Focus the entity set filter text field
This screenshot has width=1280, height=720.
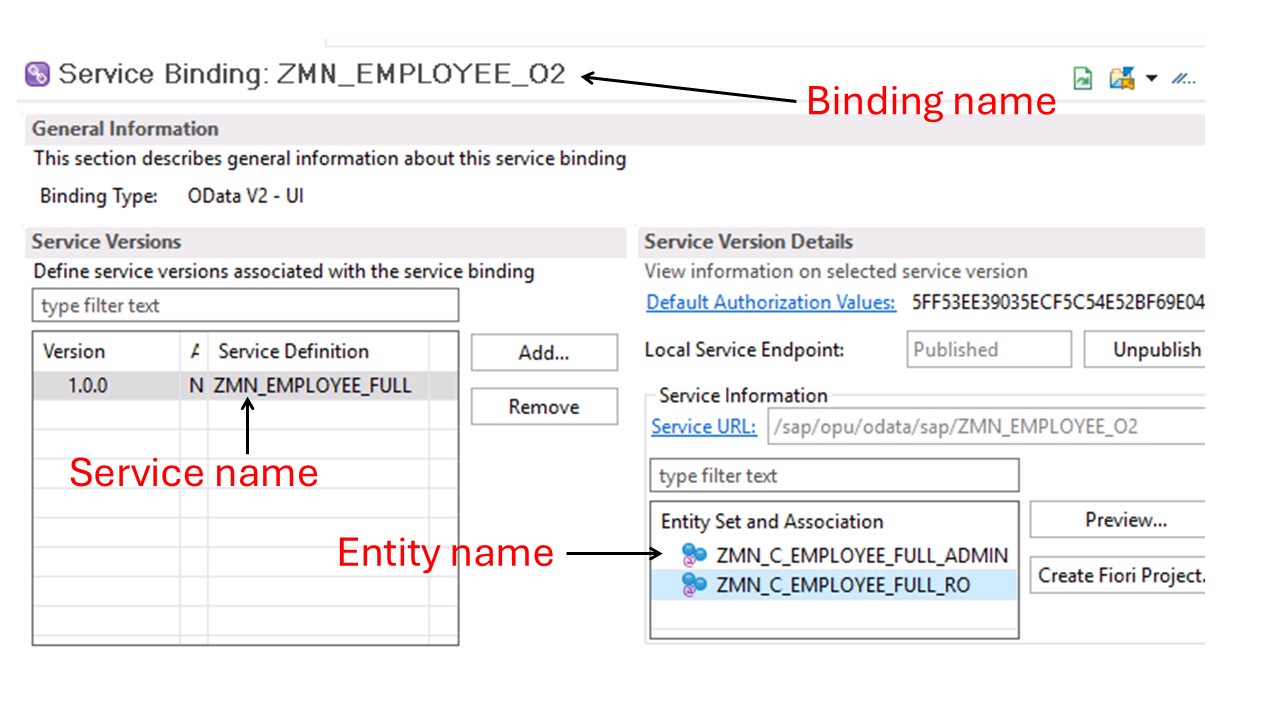pos(834,475)
